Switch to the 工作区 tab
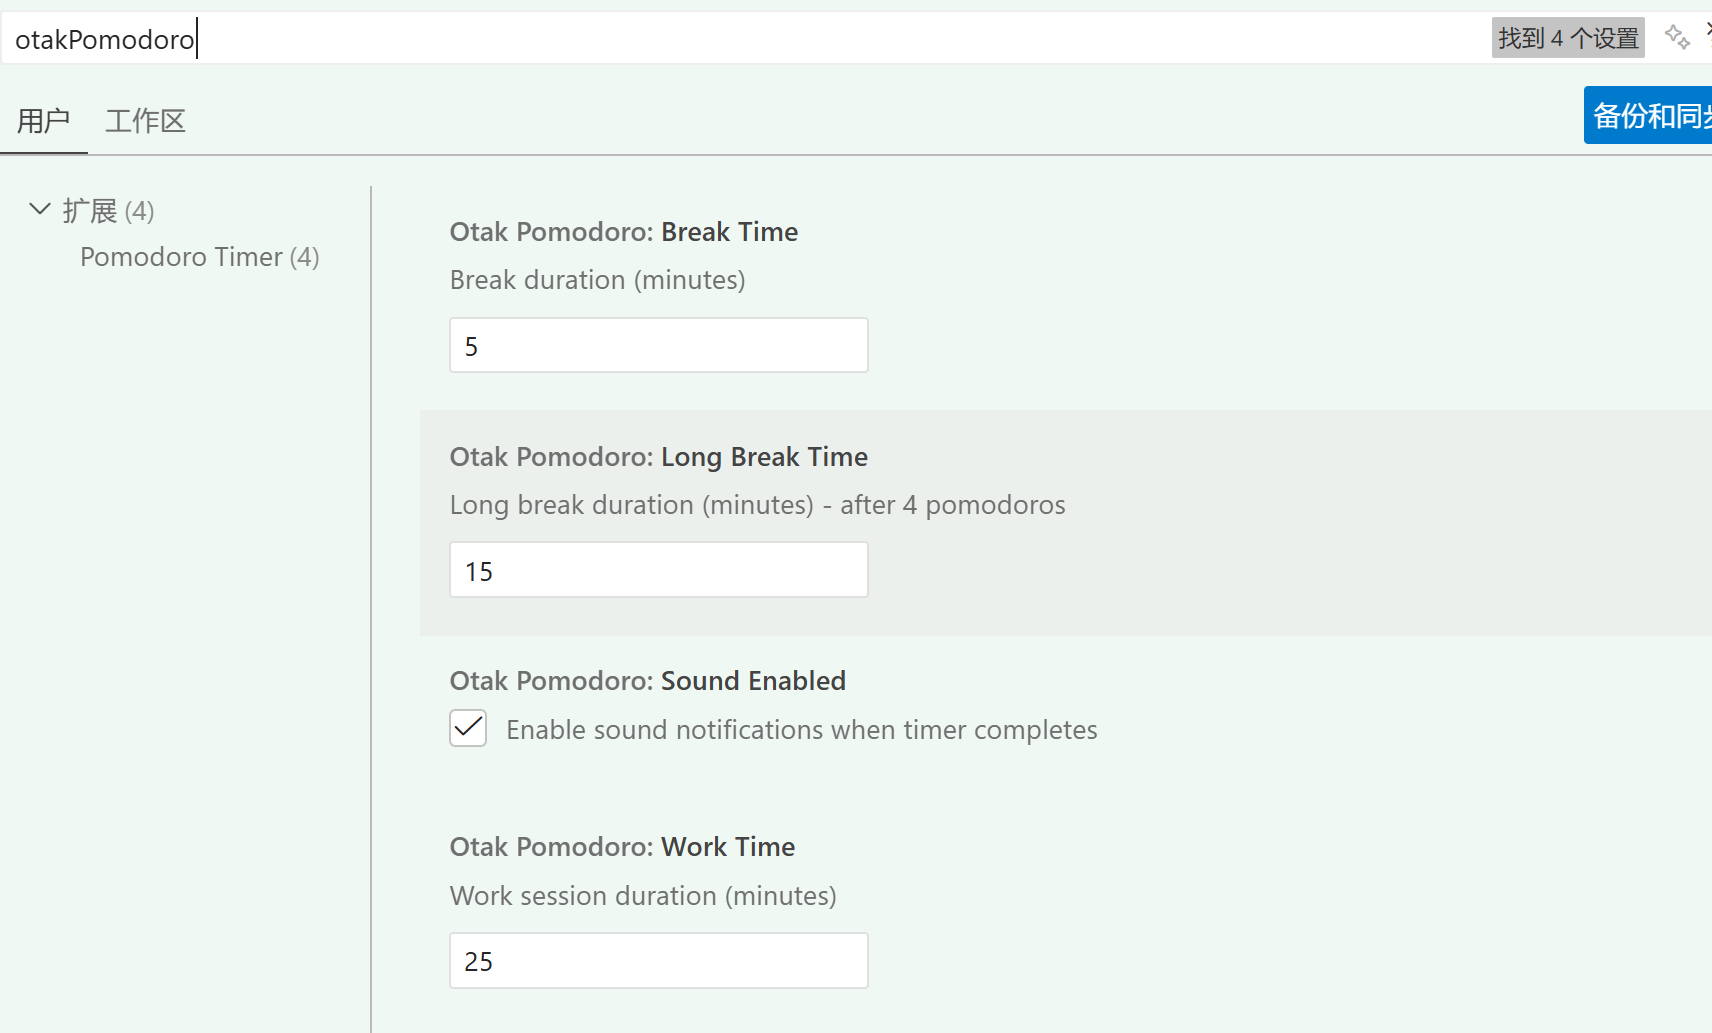1712x1033 pixels. (145, 121)
